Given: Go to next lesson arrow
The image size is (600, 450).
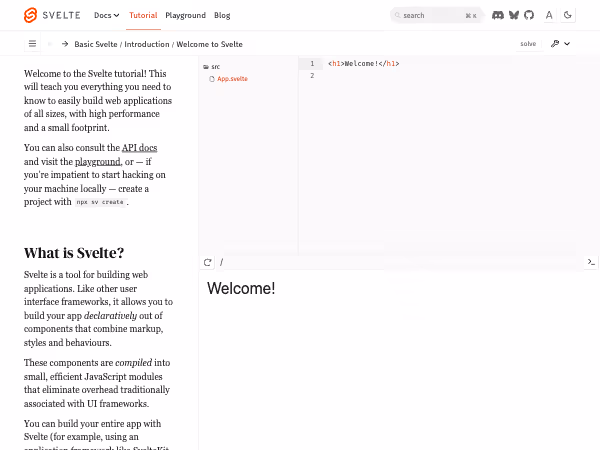Looking at the screenshot, I should coord(65,44).
